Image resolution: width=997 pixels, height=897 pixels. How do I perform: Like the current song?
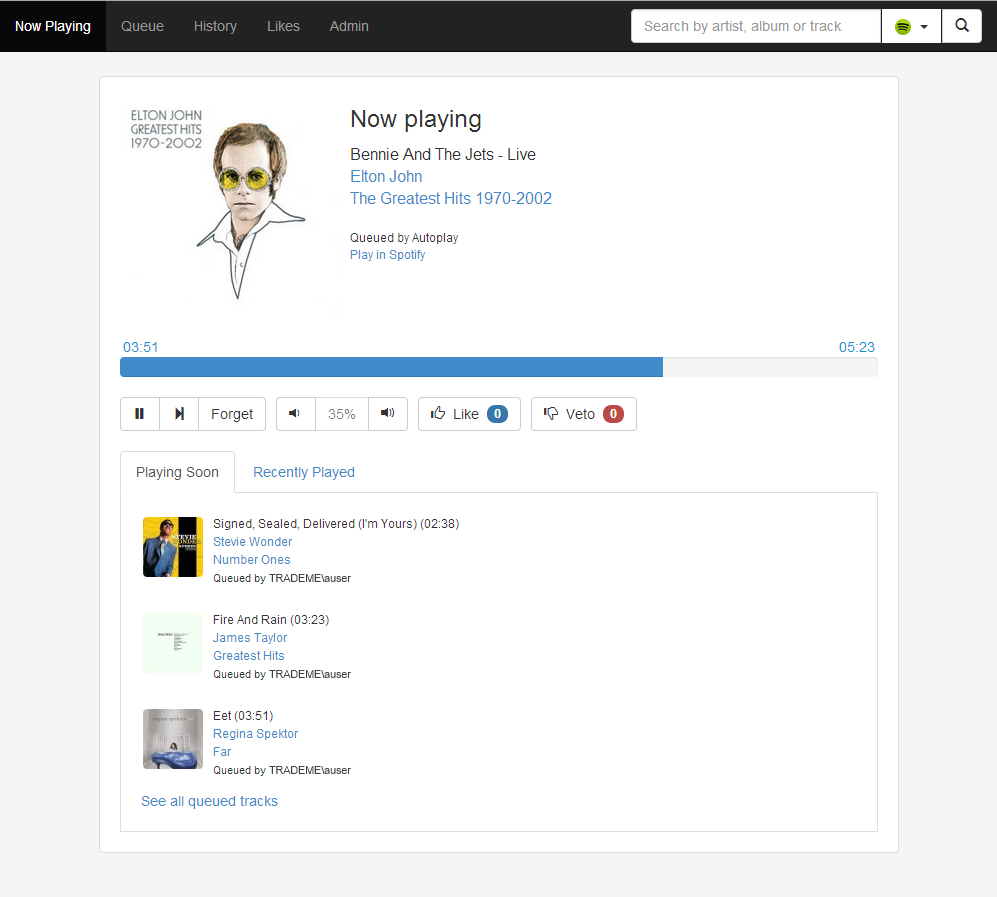click(x=469, y=414)
